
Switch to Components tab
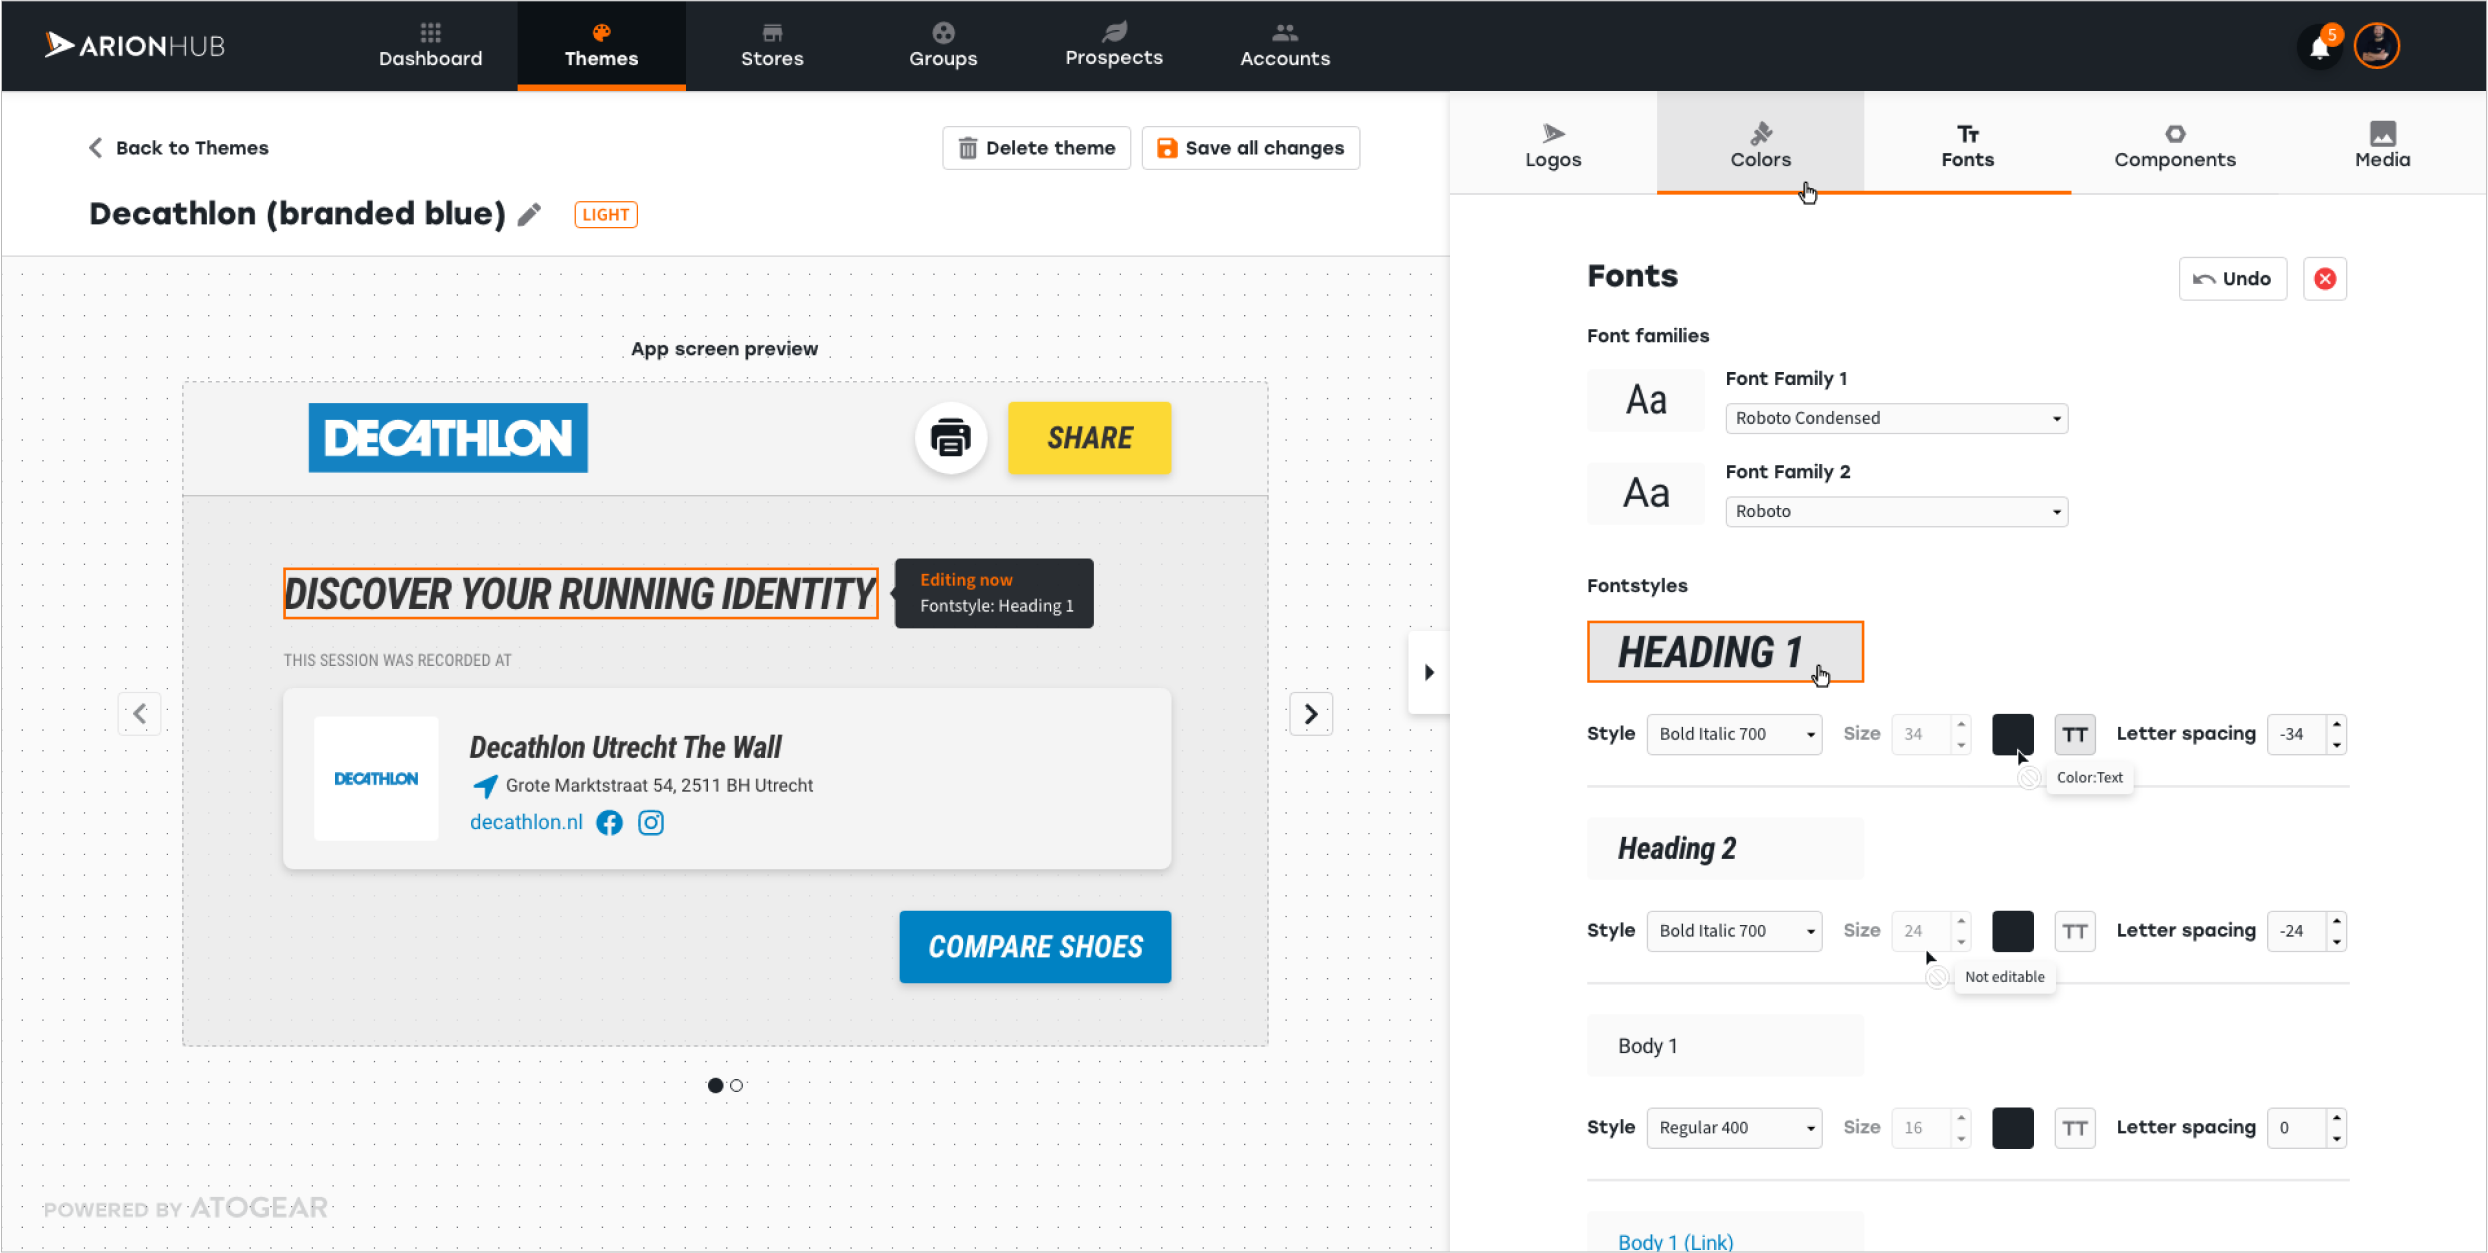coord(2174,145)
